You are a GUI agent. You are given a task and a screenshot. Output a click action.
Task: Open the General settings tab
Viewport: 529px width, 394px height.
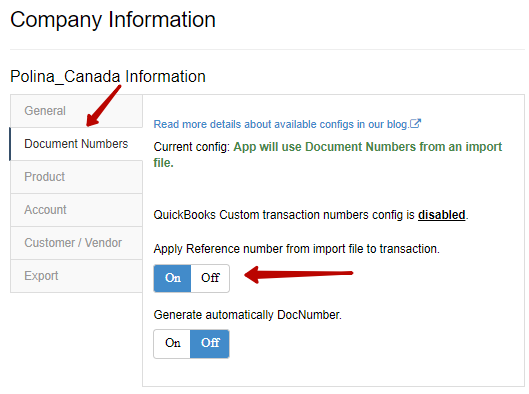[77, 111]
